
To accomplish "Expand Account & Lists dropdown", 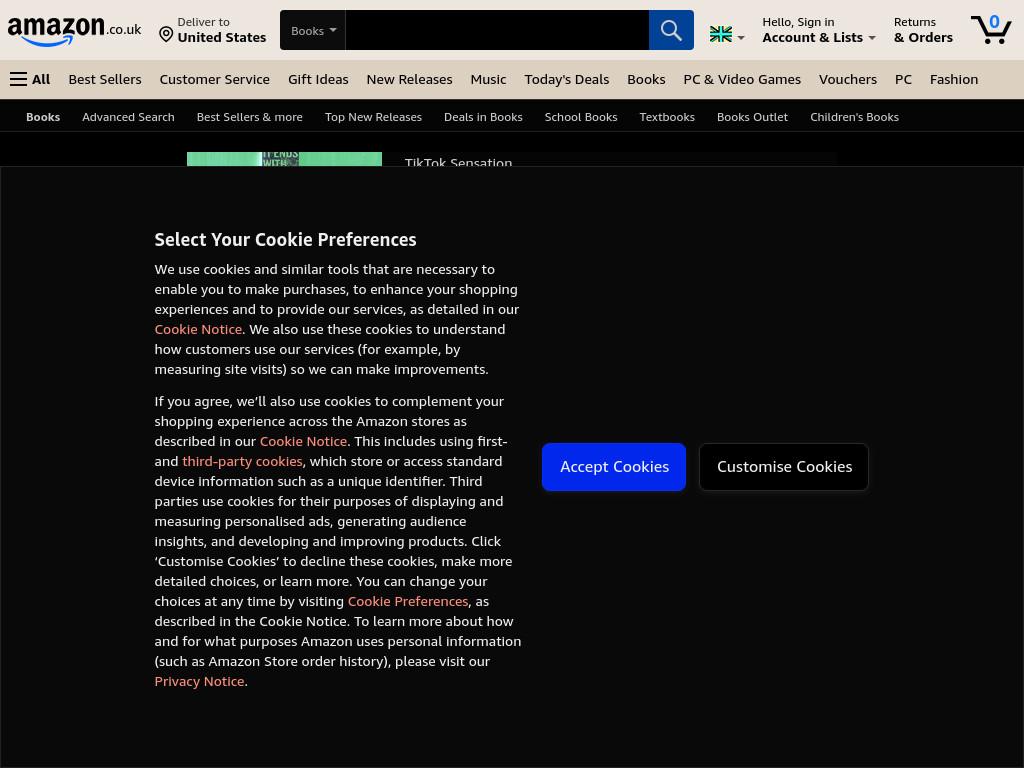I will coord(818,30).
